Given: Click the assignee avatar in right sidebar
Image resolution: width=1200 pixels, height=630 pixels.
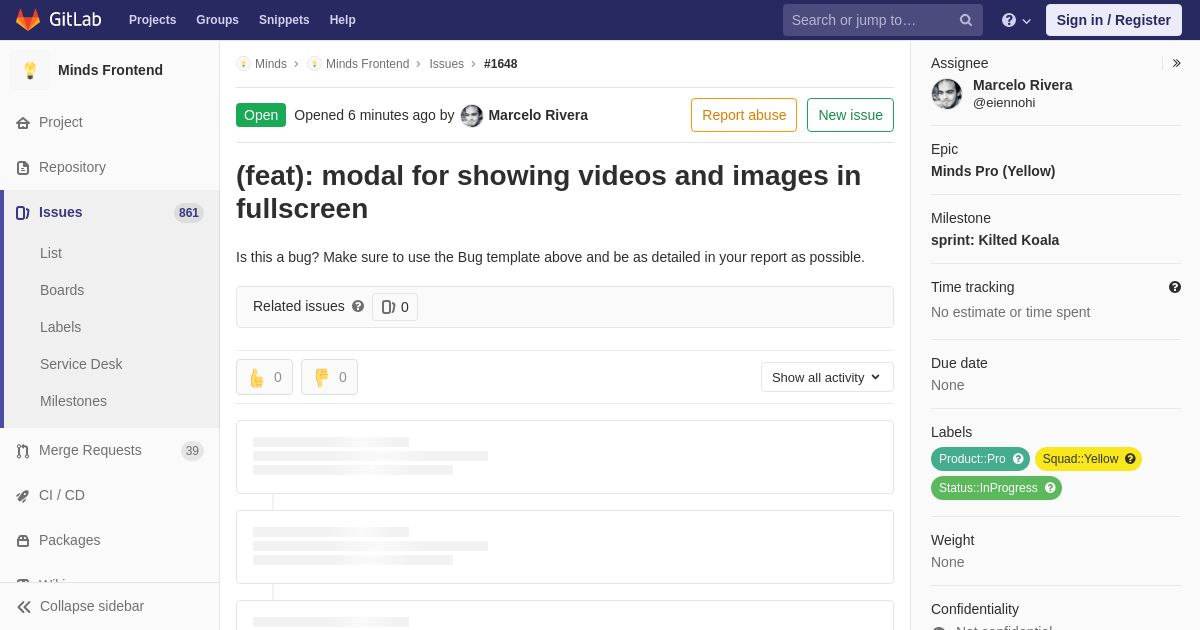Looking at the screenshot, I should pos(947,94).
